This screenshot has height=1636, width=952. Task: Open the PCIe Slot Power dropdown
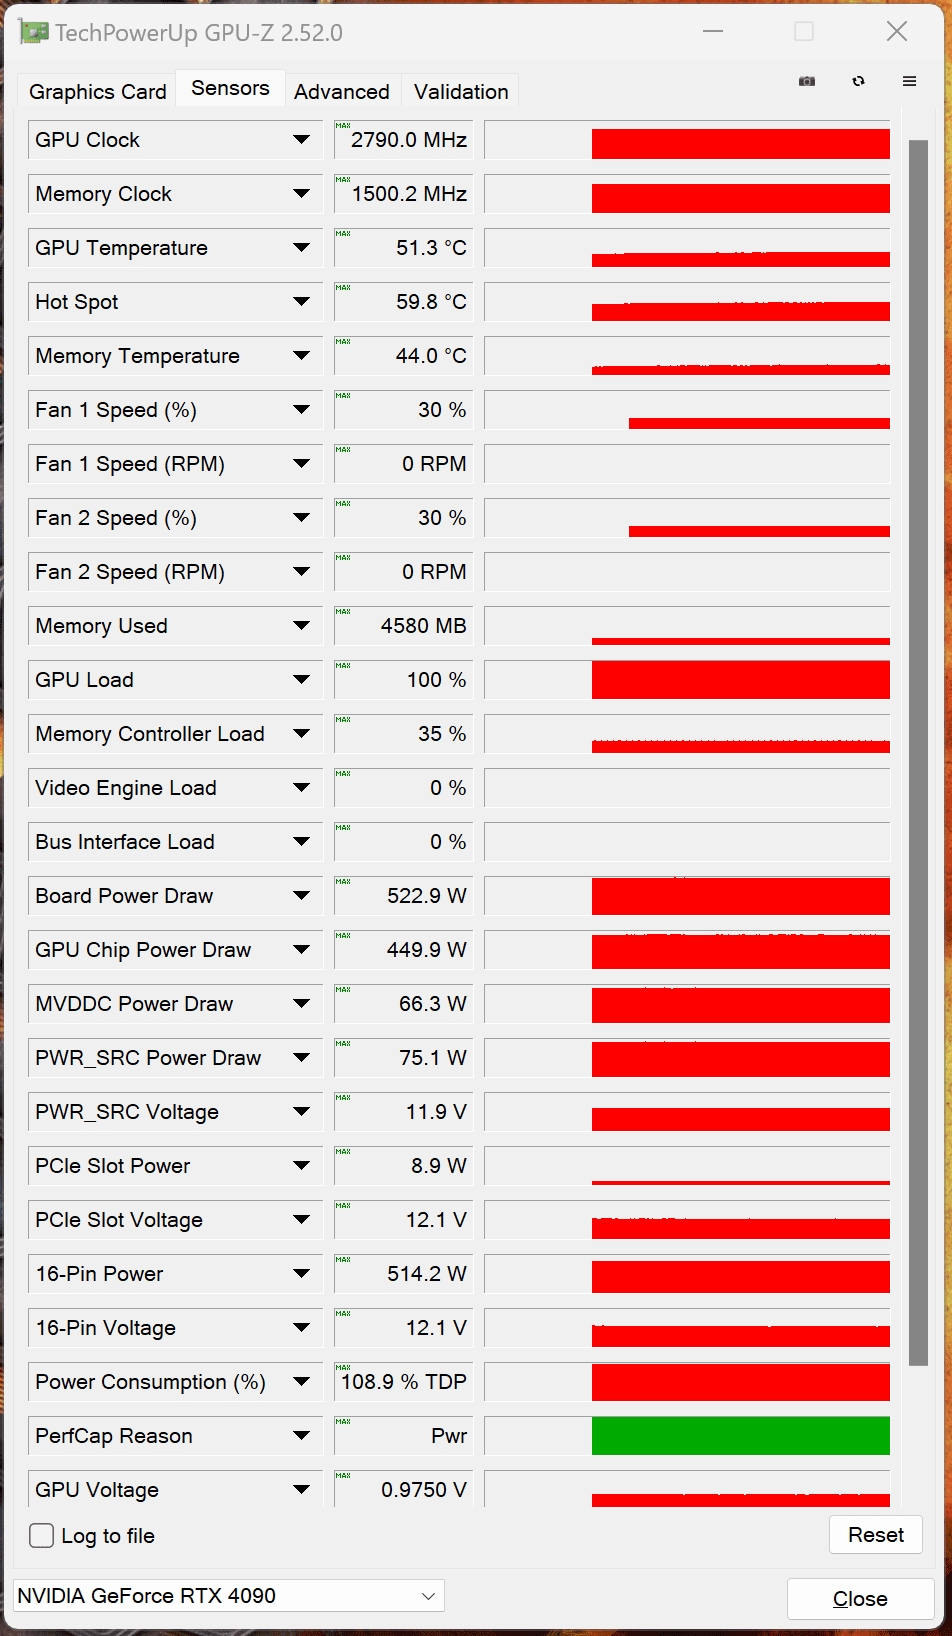point(301,1166)
